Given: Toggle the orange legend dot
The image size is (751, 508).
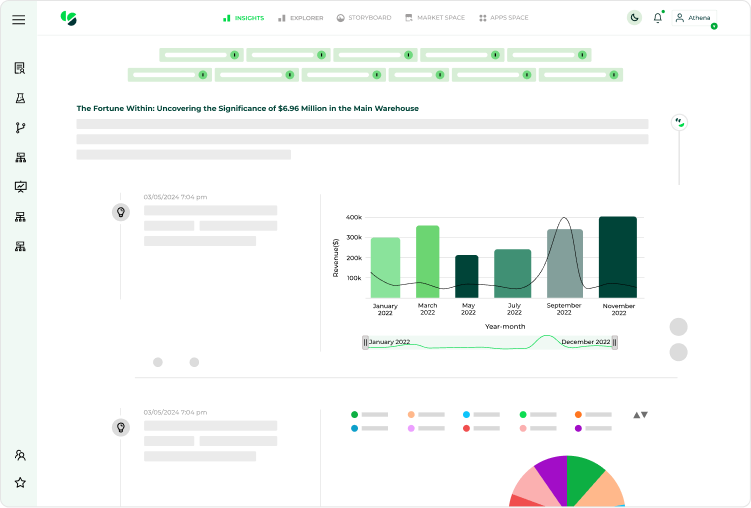Looking at the screenshot, I should pos(578,415).
